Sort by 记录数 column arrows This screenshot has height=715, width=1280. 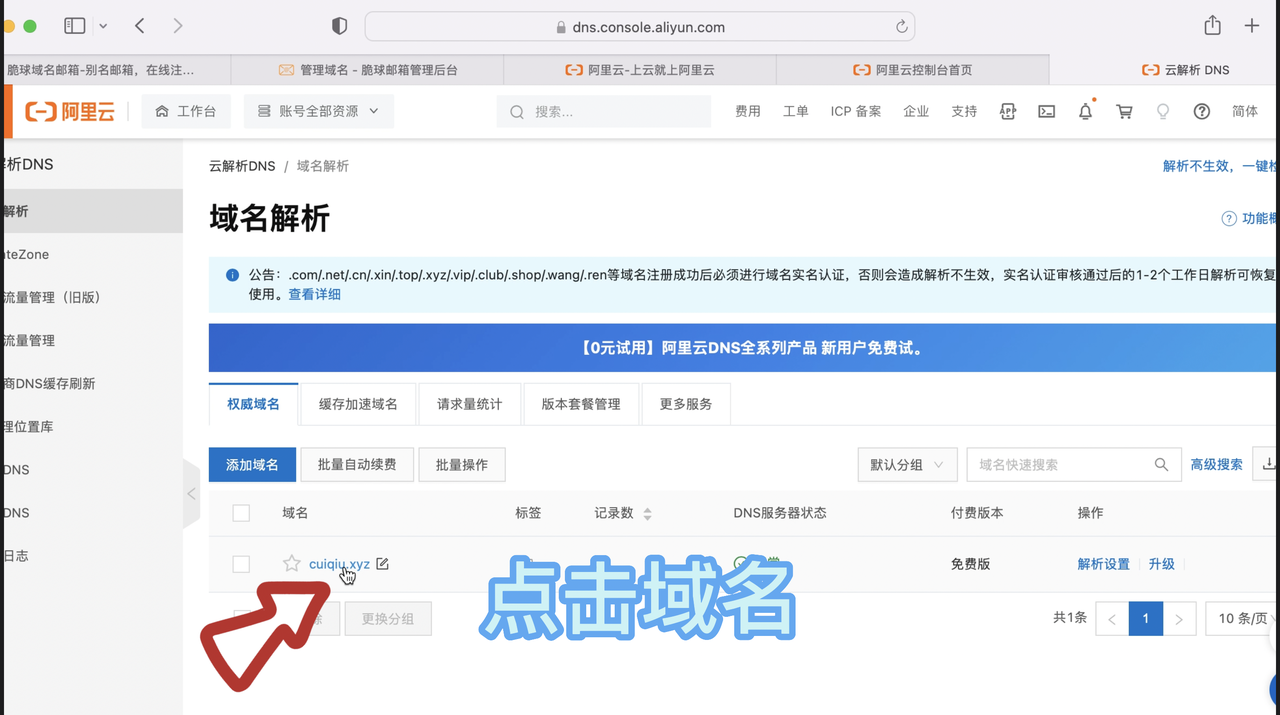click(647, 514)
